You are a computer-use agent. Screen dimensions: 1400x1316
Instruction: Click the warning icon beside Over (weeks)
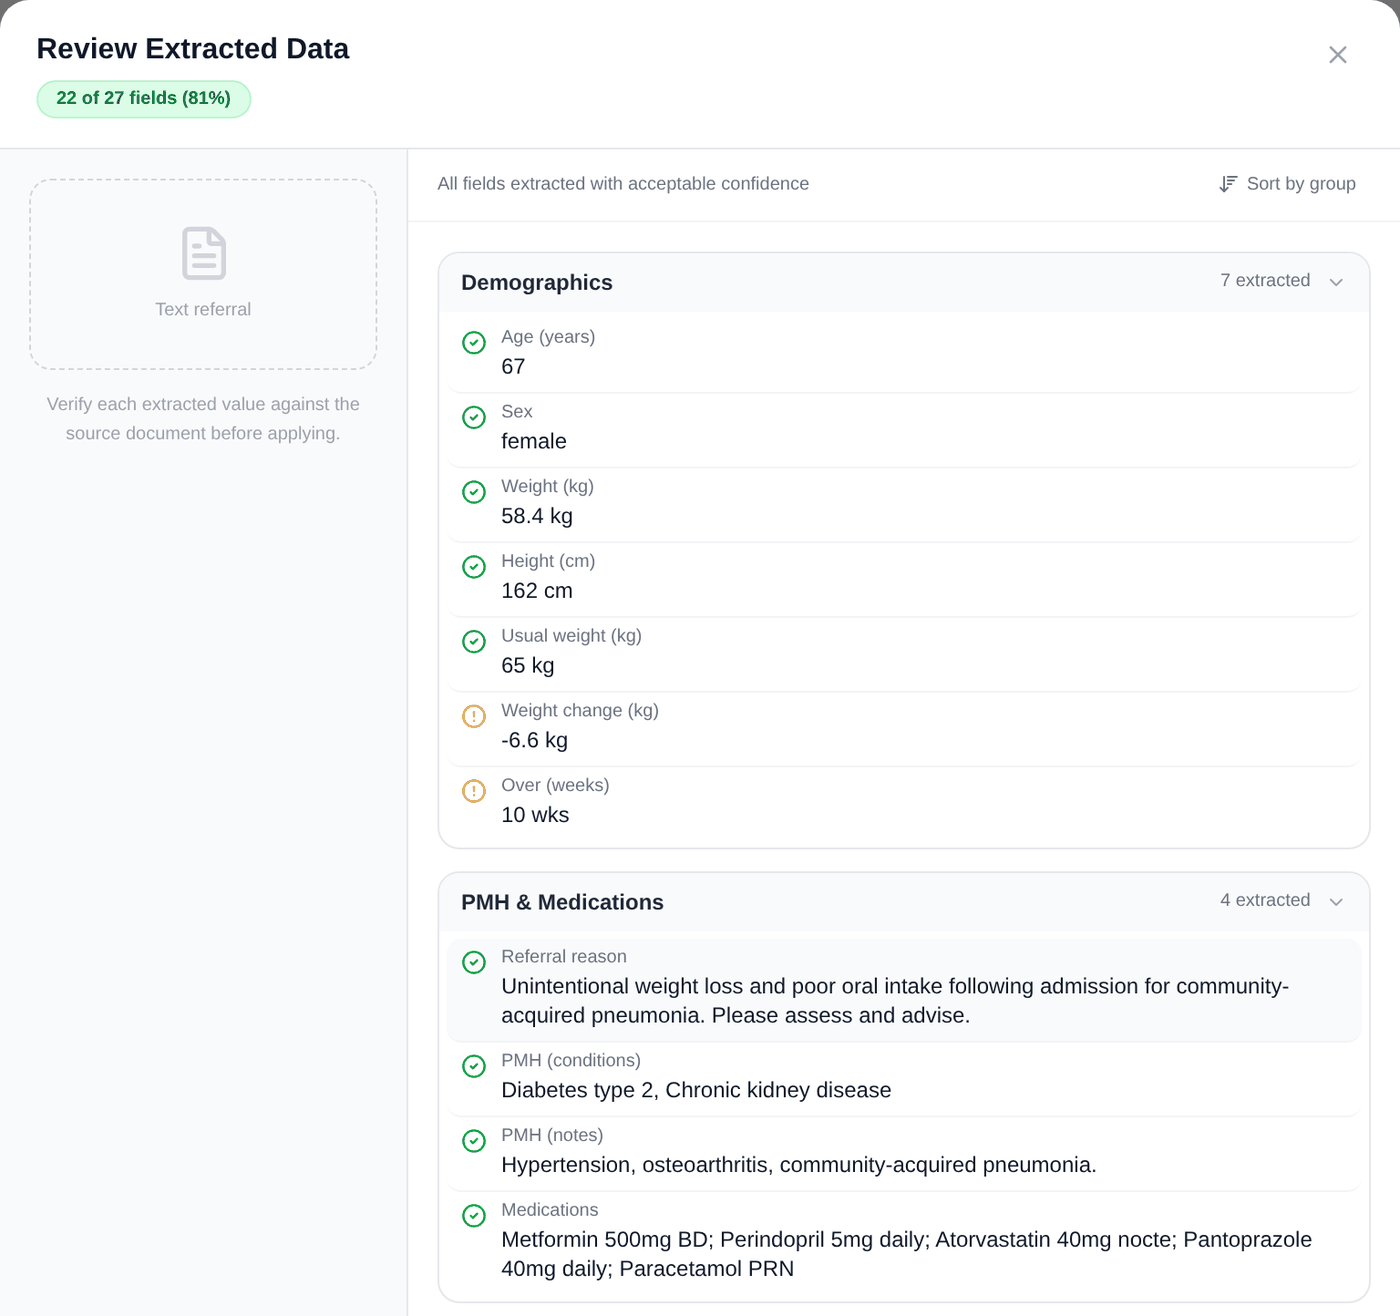click(474, 791)
